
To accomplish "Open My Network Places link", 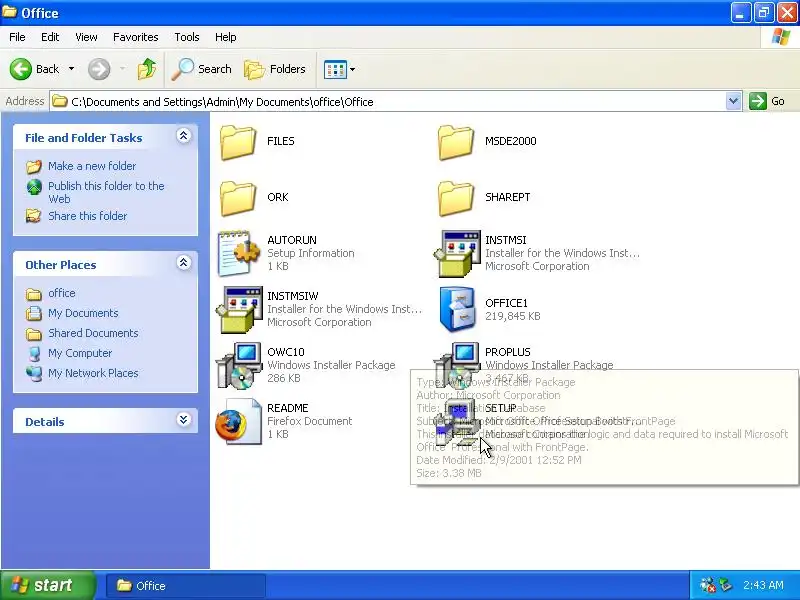I will click(93, 373).
